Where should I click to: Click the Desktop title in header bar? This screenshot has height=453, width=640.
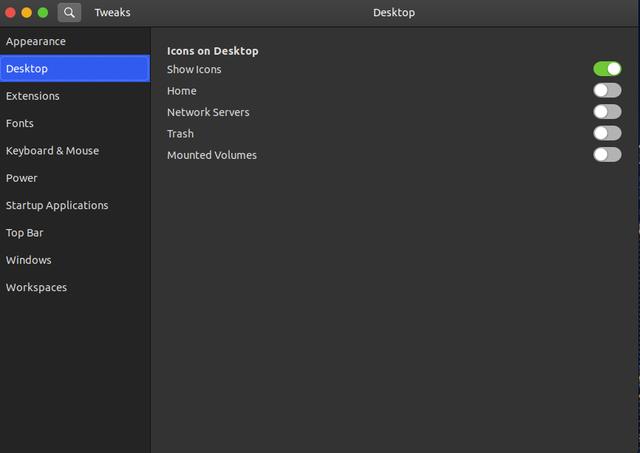coord(394,13)
